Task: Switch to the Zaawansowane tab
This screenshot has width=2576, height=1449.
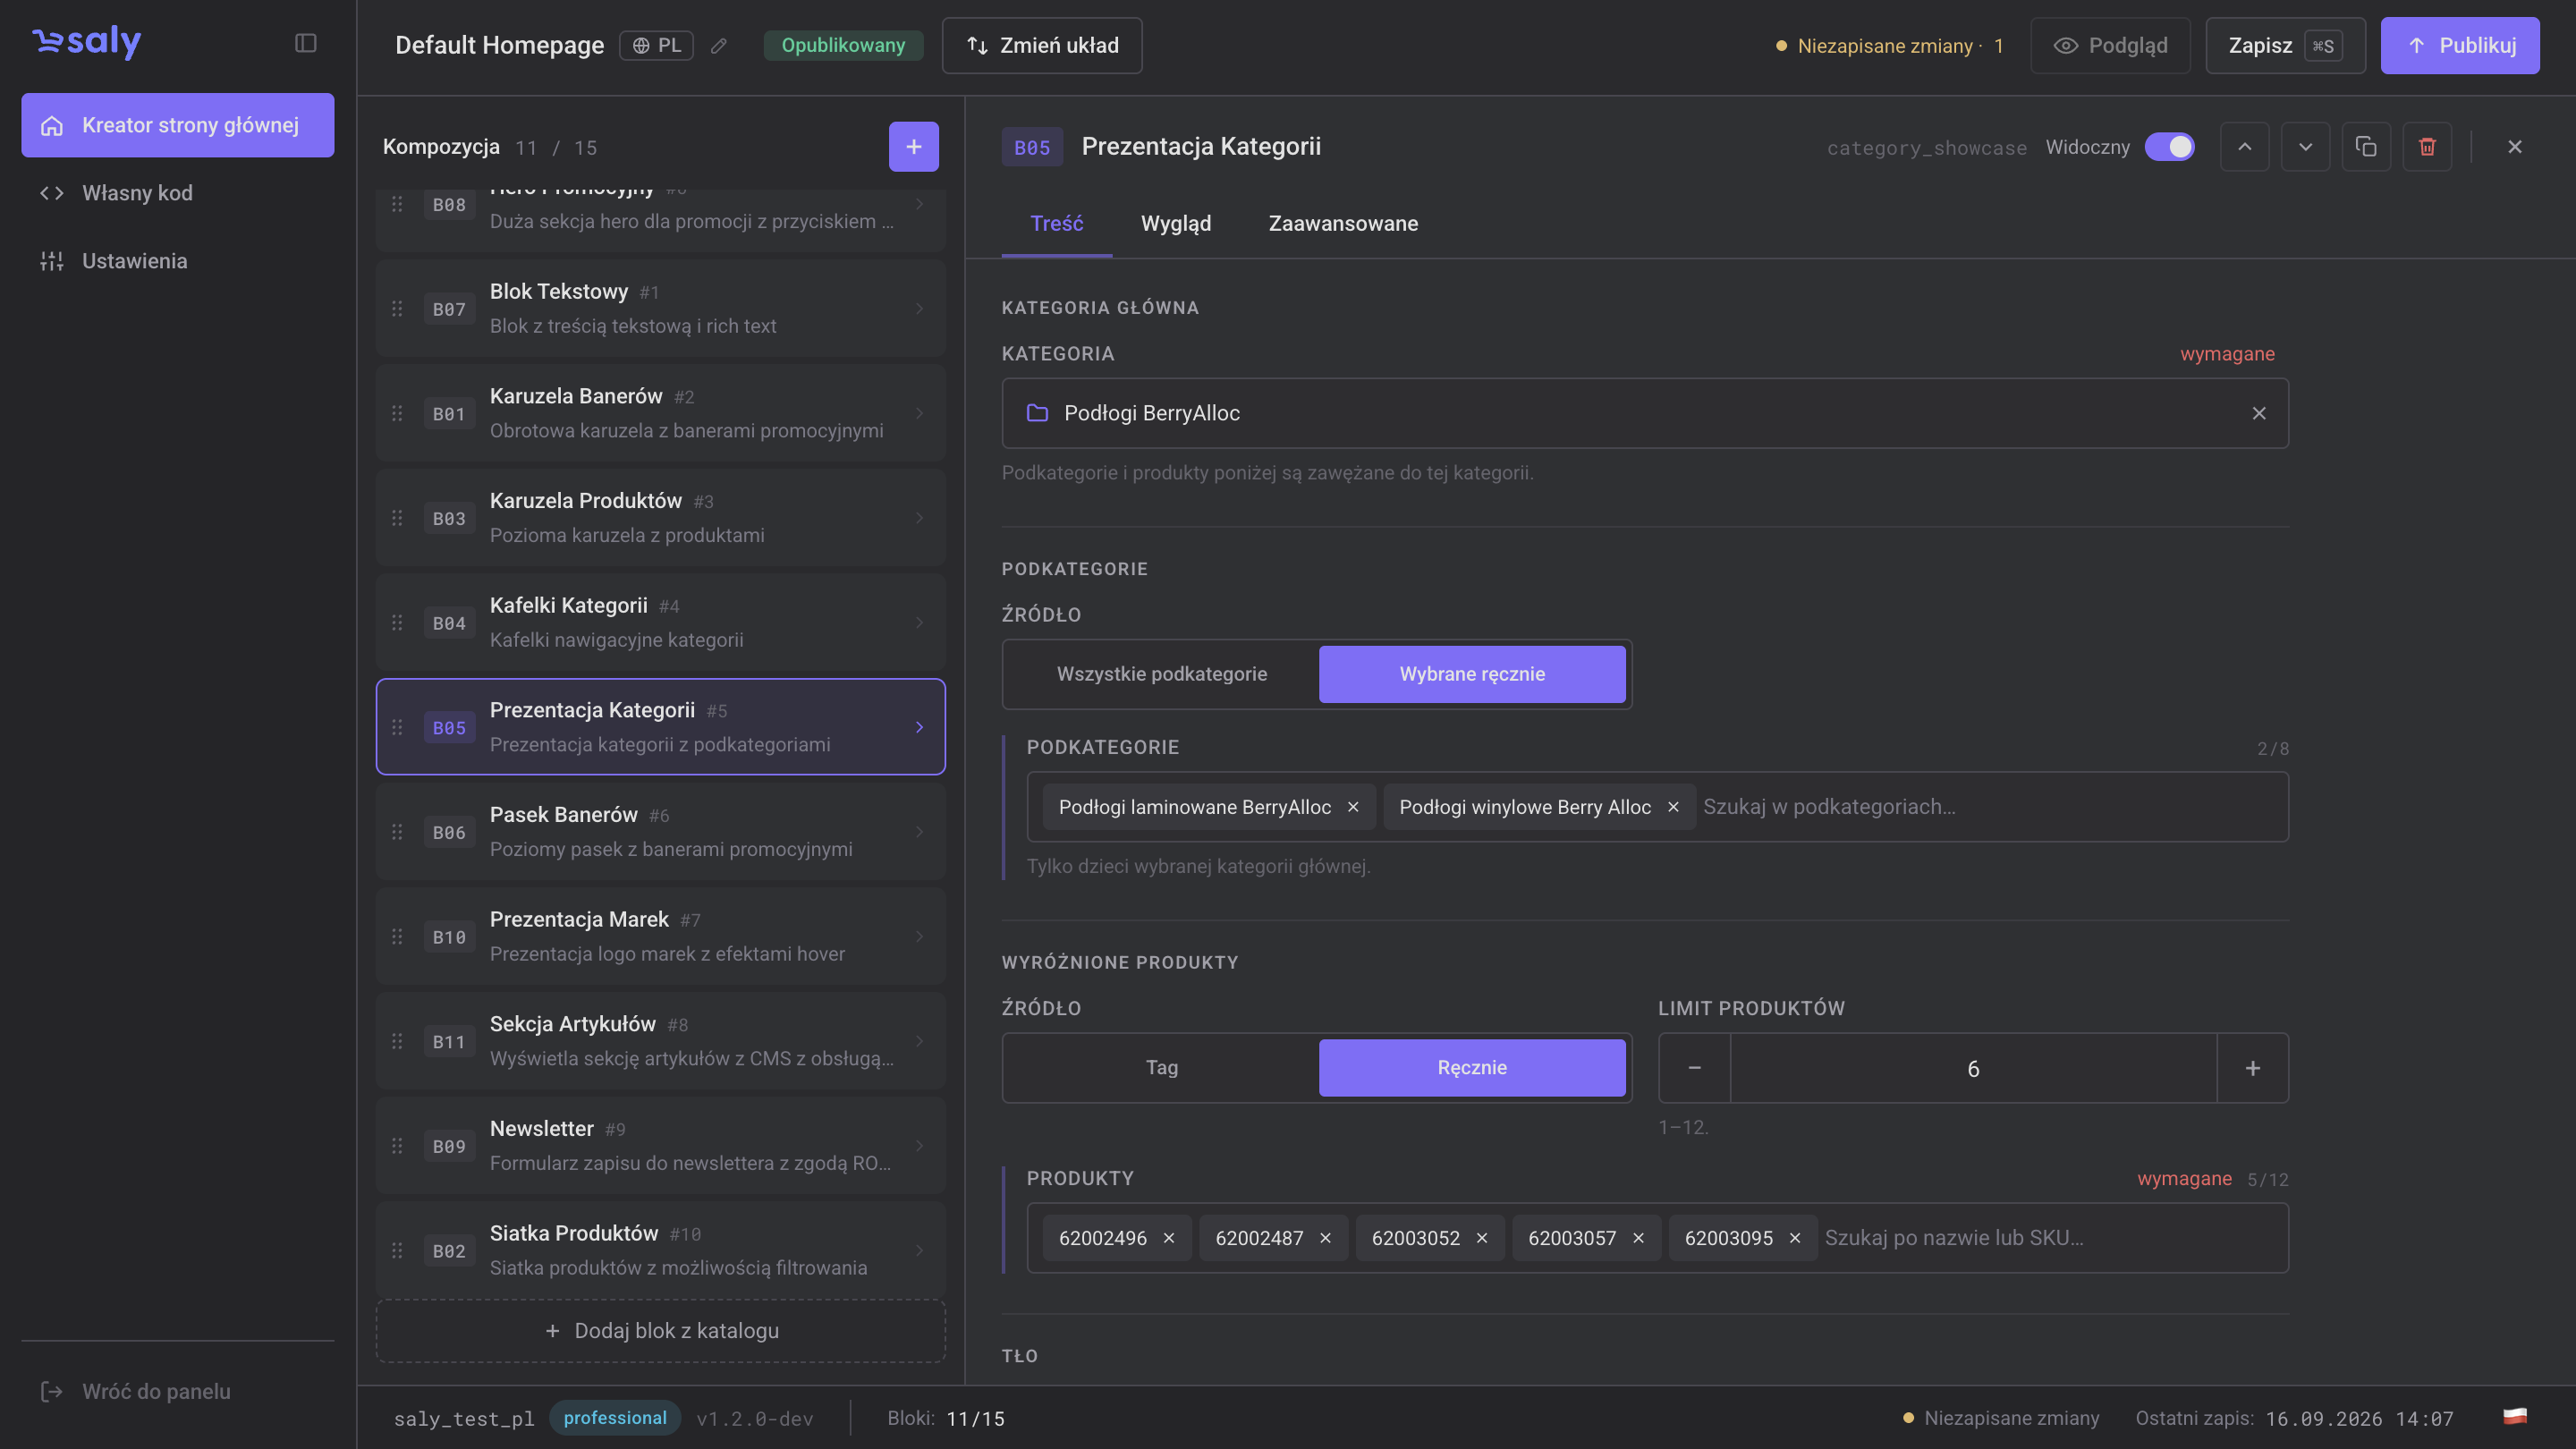Action: [1343, 223]
